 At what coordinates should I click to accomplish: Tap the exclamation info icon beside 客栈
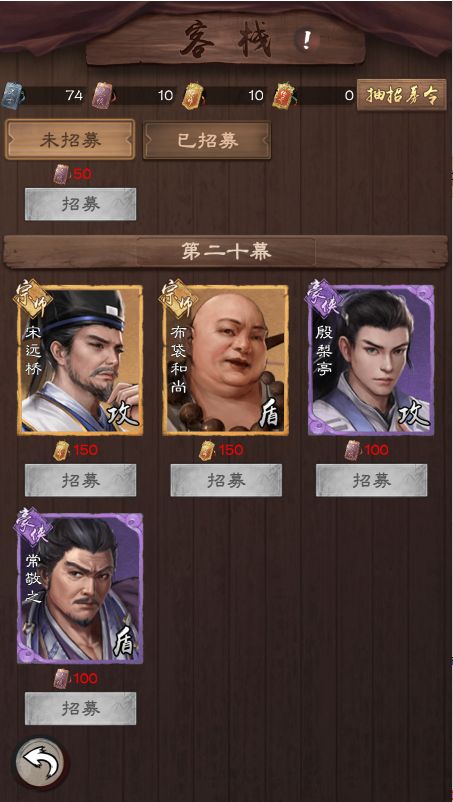tap(307, 40)
